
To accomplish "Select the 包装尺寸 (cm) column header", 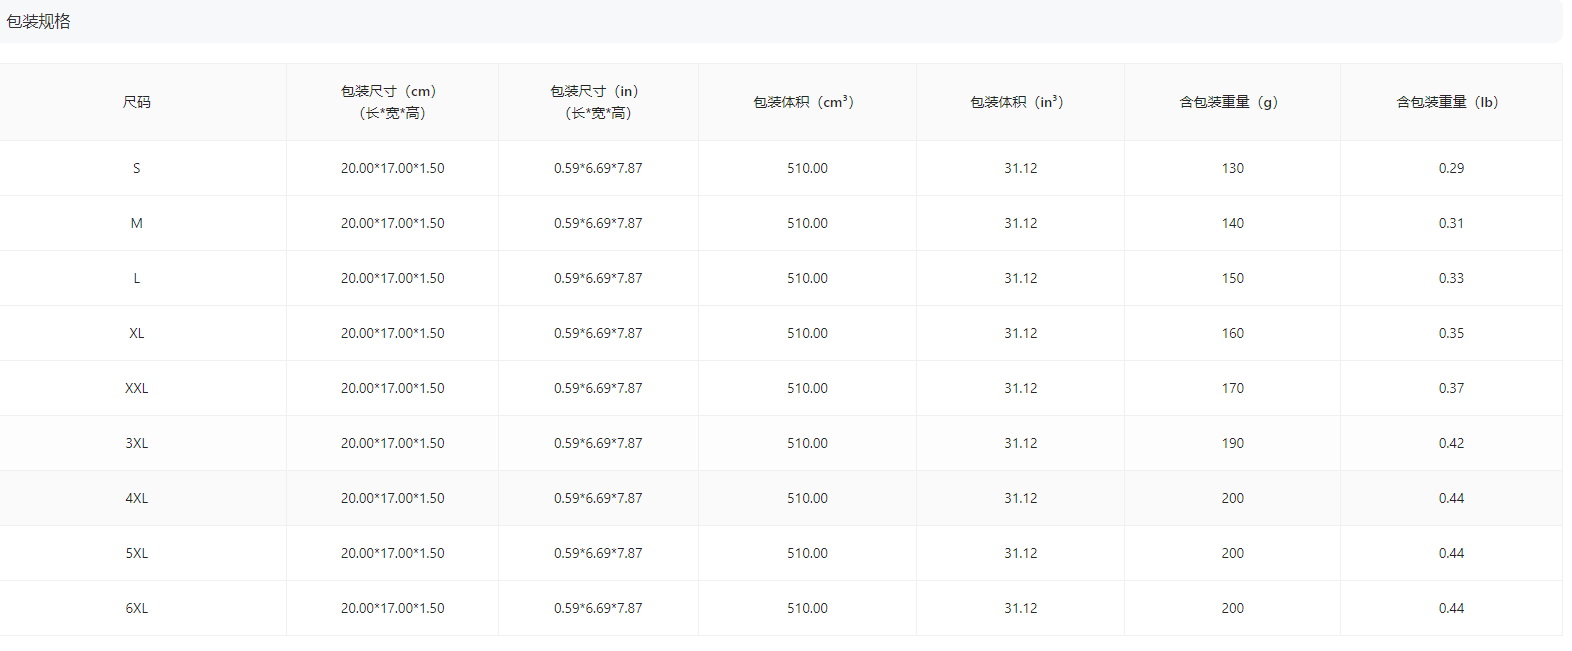I will [x=392, y=102].
